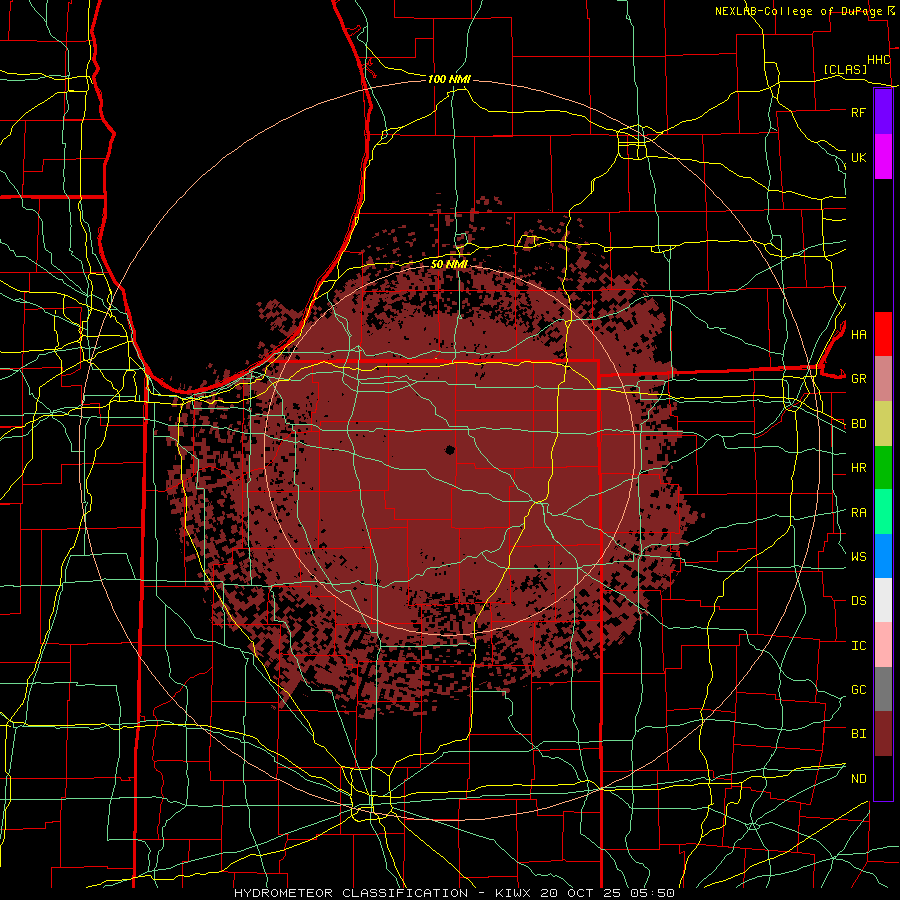Click the brown BI legend swatch
Screen dimensions: 900x900
click(883, 734)
